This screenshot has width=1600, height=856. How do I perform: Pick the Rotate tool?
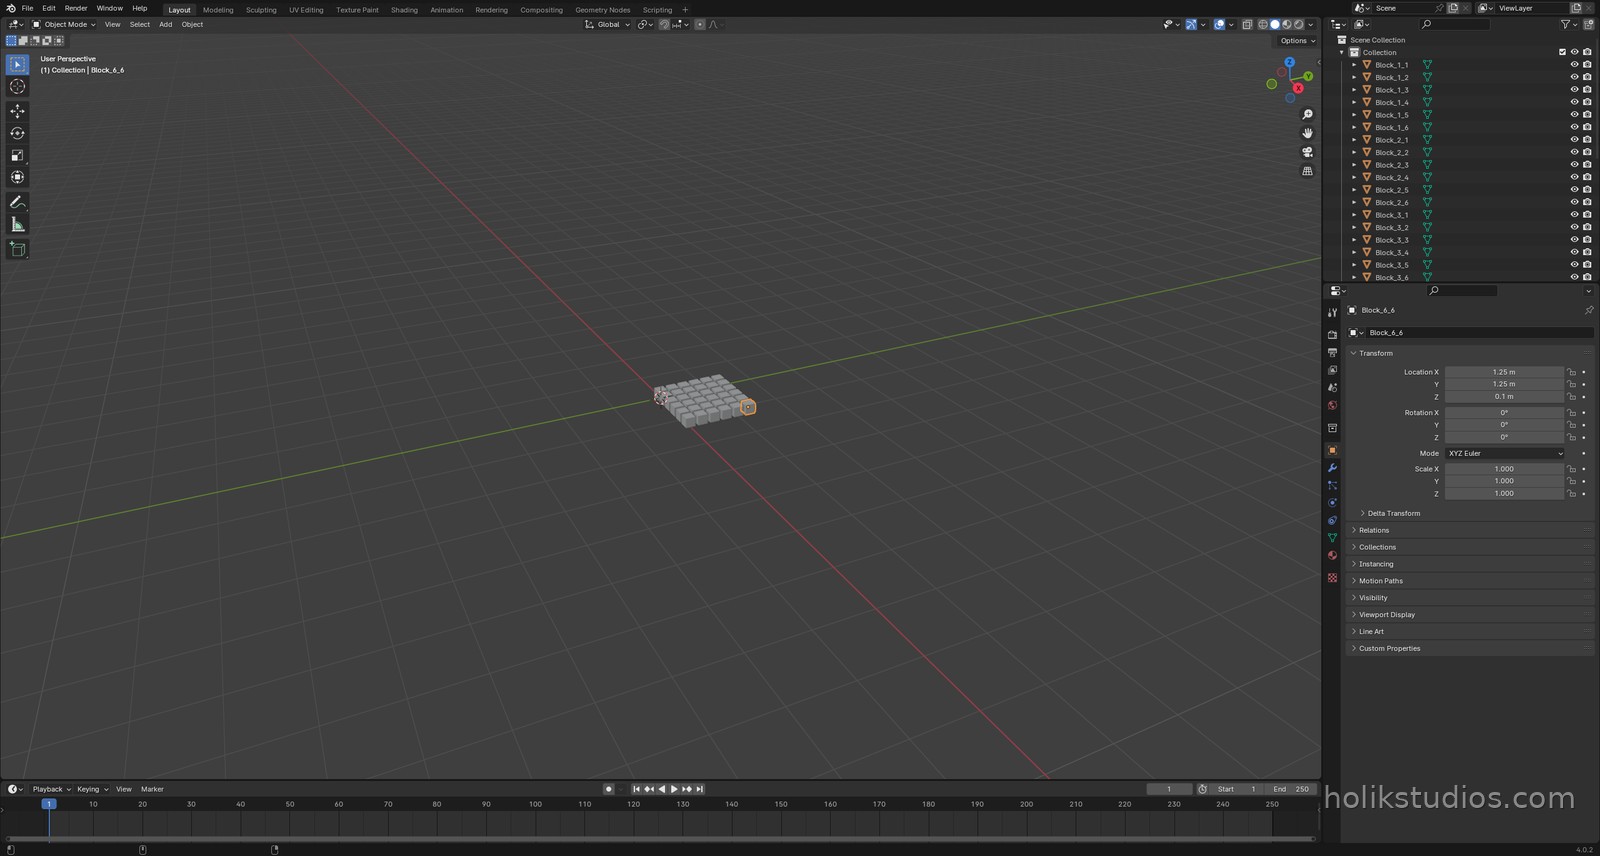pos(17,133)
